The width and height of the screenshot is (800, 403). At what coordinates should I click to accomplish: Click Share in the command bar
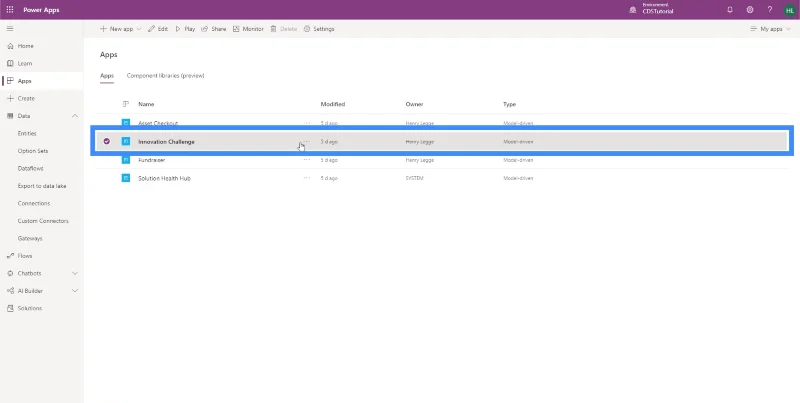click(214, 29)
